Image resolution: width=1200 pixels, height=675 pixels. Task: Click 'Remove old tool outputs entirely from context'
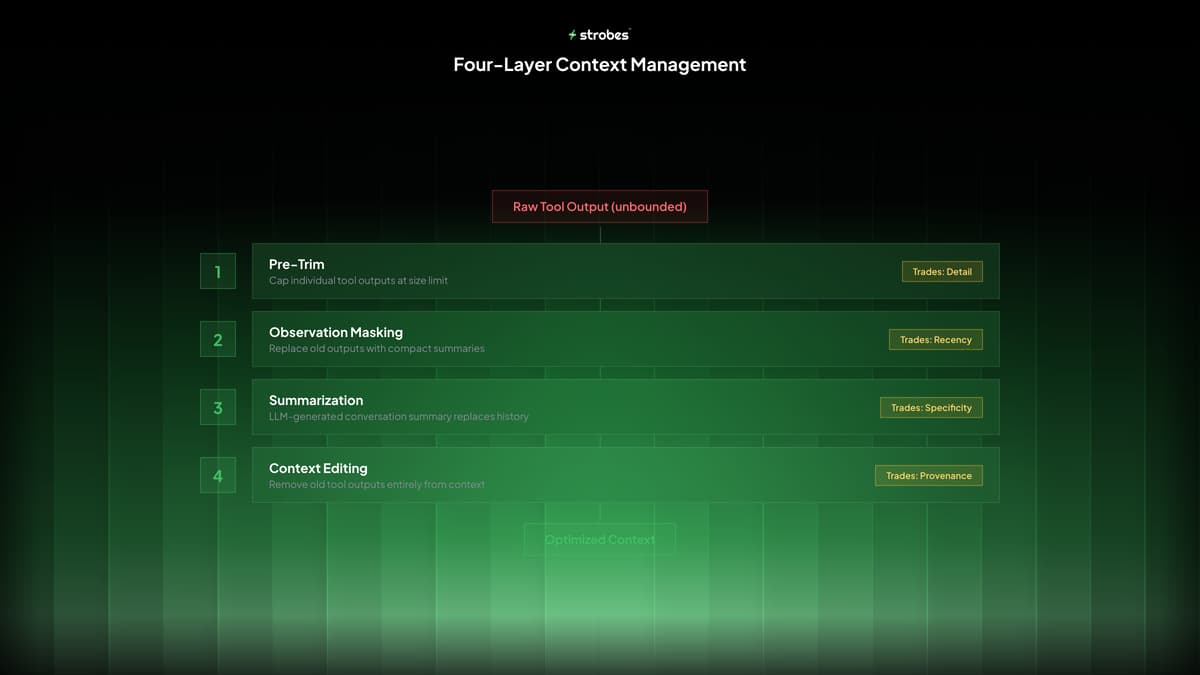(377, 485)
